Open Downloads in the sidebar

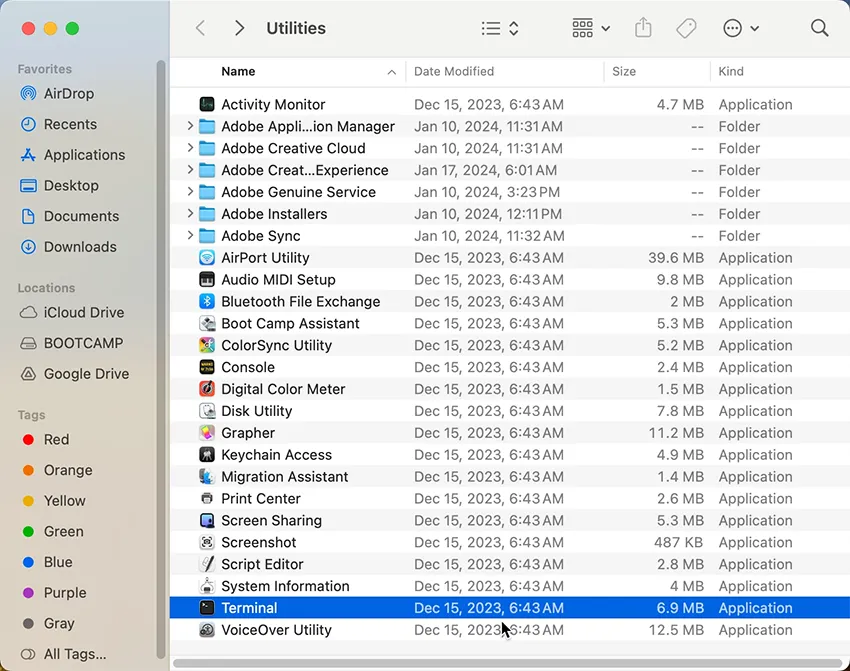(68, 247)
